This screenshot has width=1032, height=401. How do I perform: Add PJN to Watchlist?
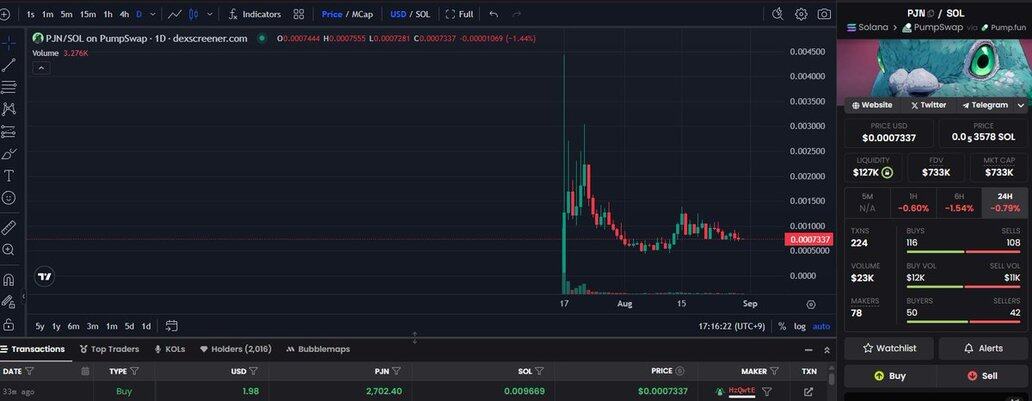(889, 348)
